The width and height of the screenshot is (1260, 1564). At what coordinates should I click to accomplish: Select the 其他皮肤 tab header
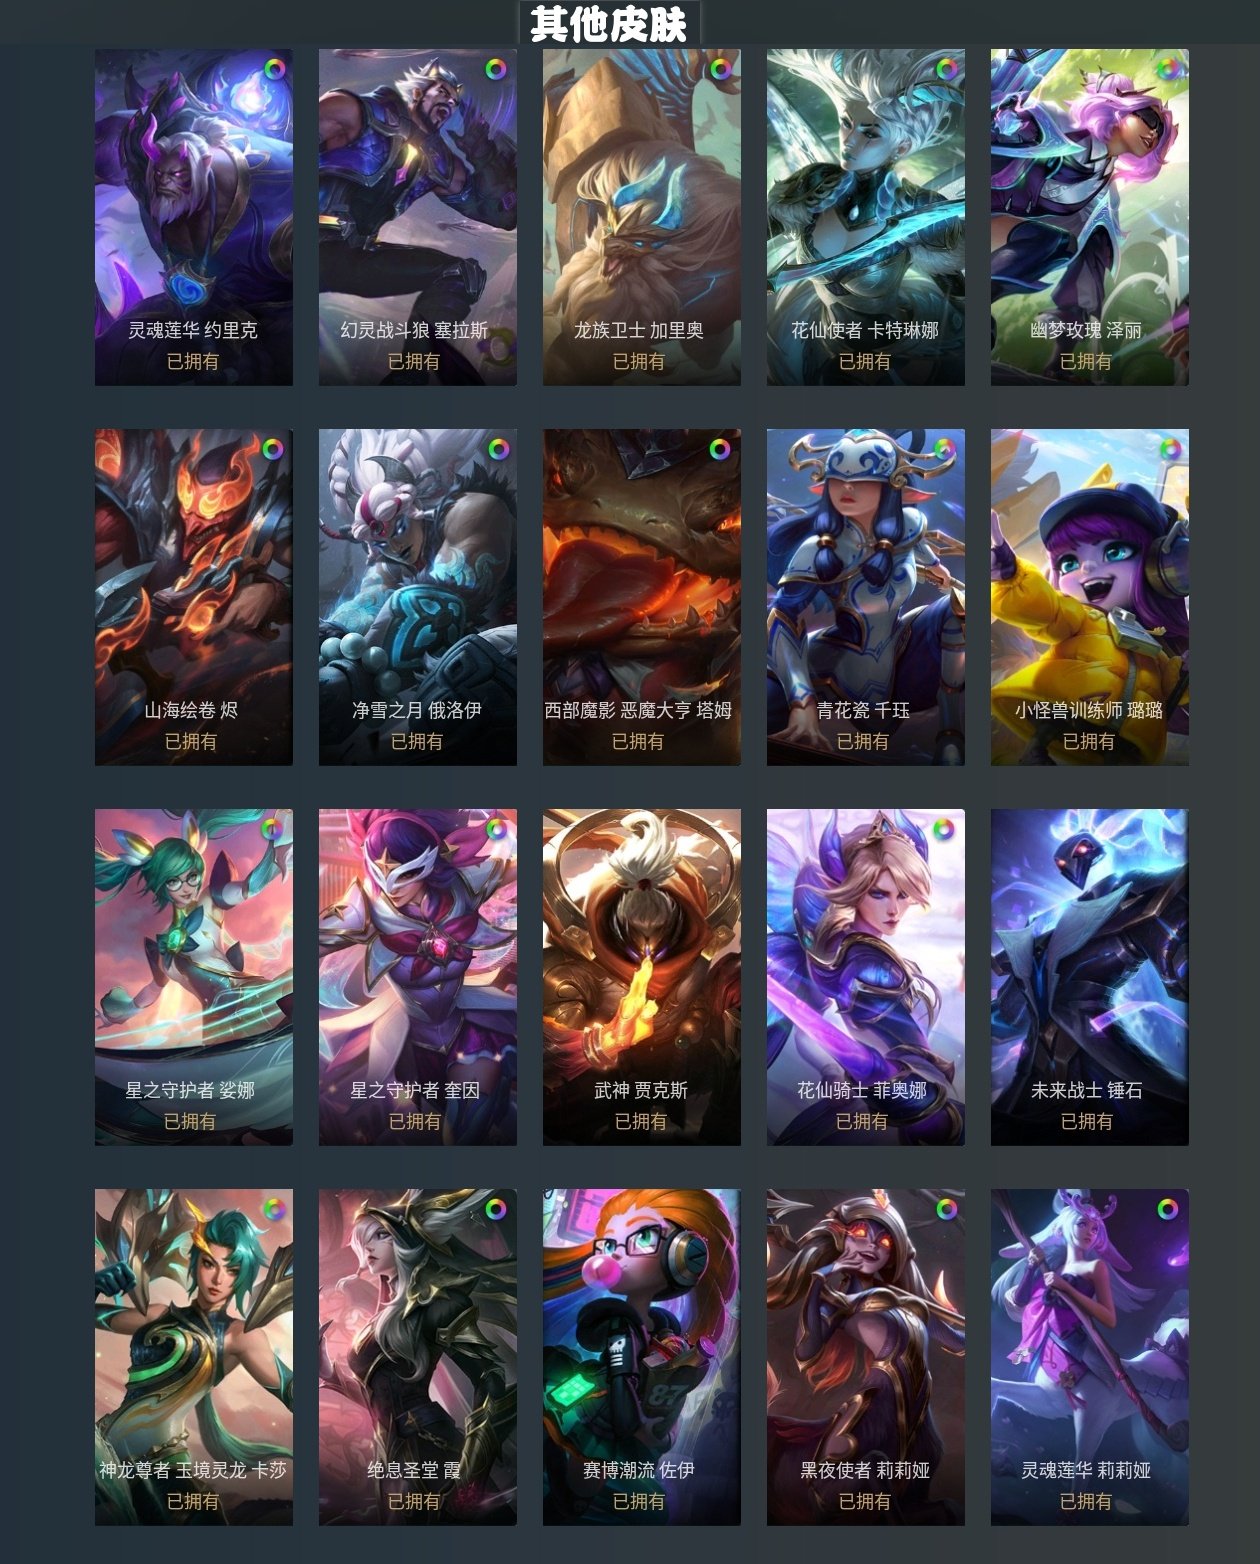[x=609, y=23]
